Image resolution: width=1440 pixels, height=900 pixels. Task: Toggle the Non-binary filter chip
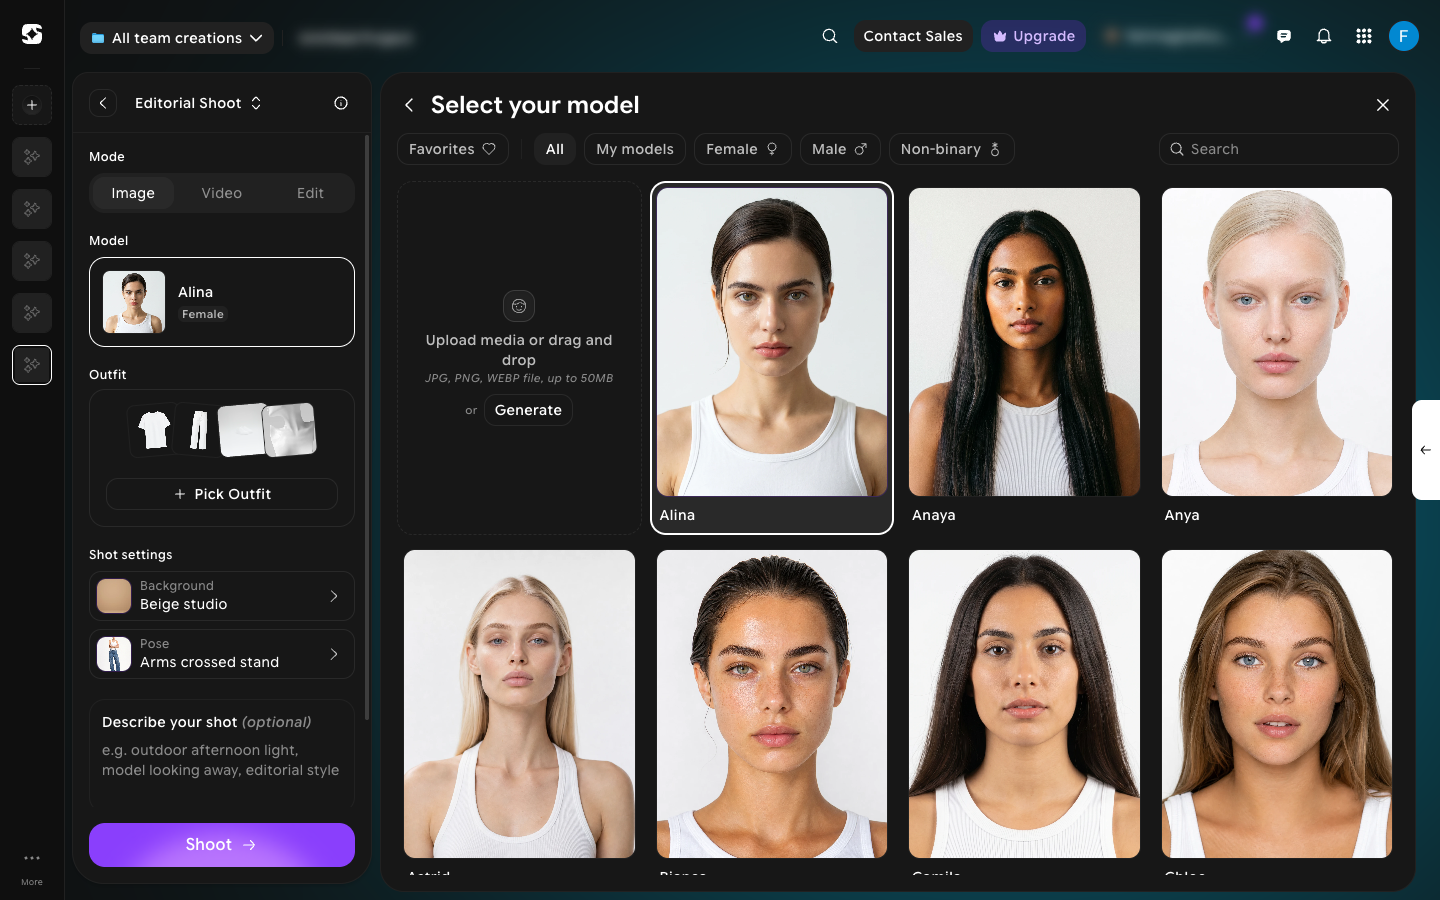[951, 149]
